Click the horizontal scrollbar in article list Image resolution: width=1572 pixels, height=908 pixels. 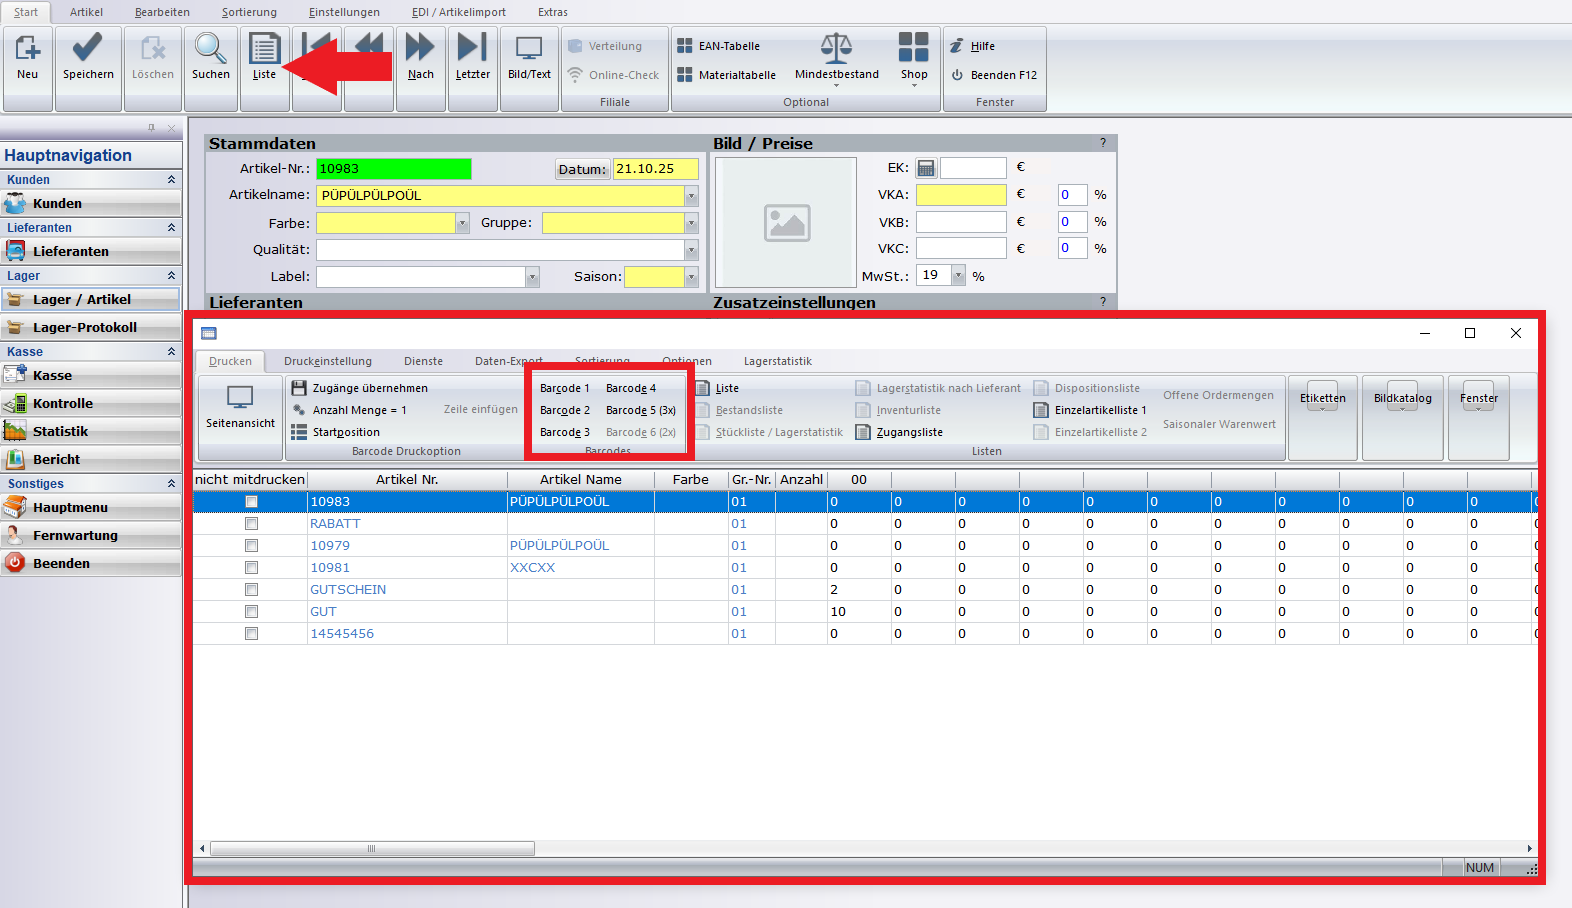[372, 848]
